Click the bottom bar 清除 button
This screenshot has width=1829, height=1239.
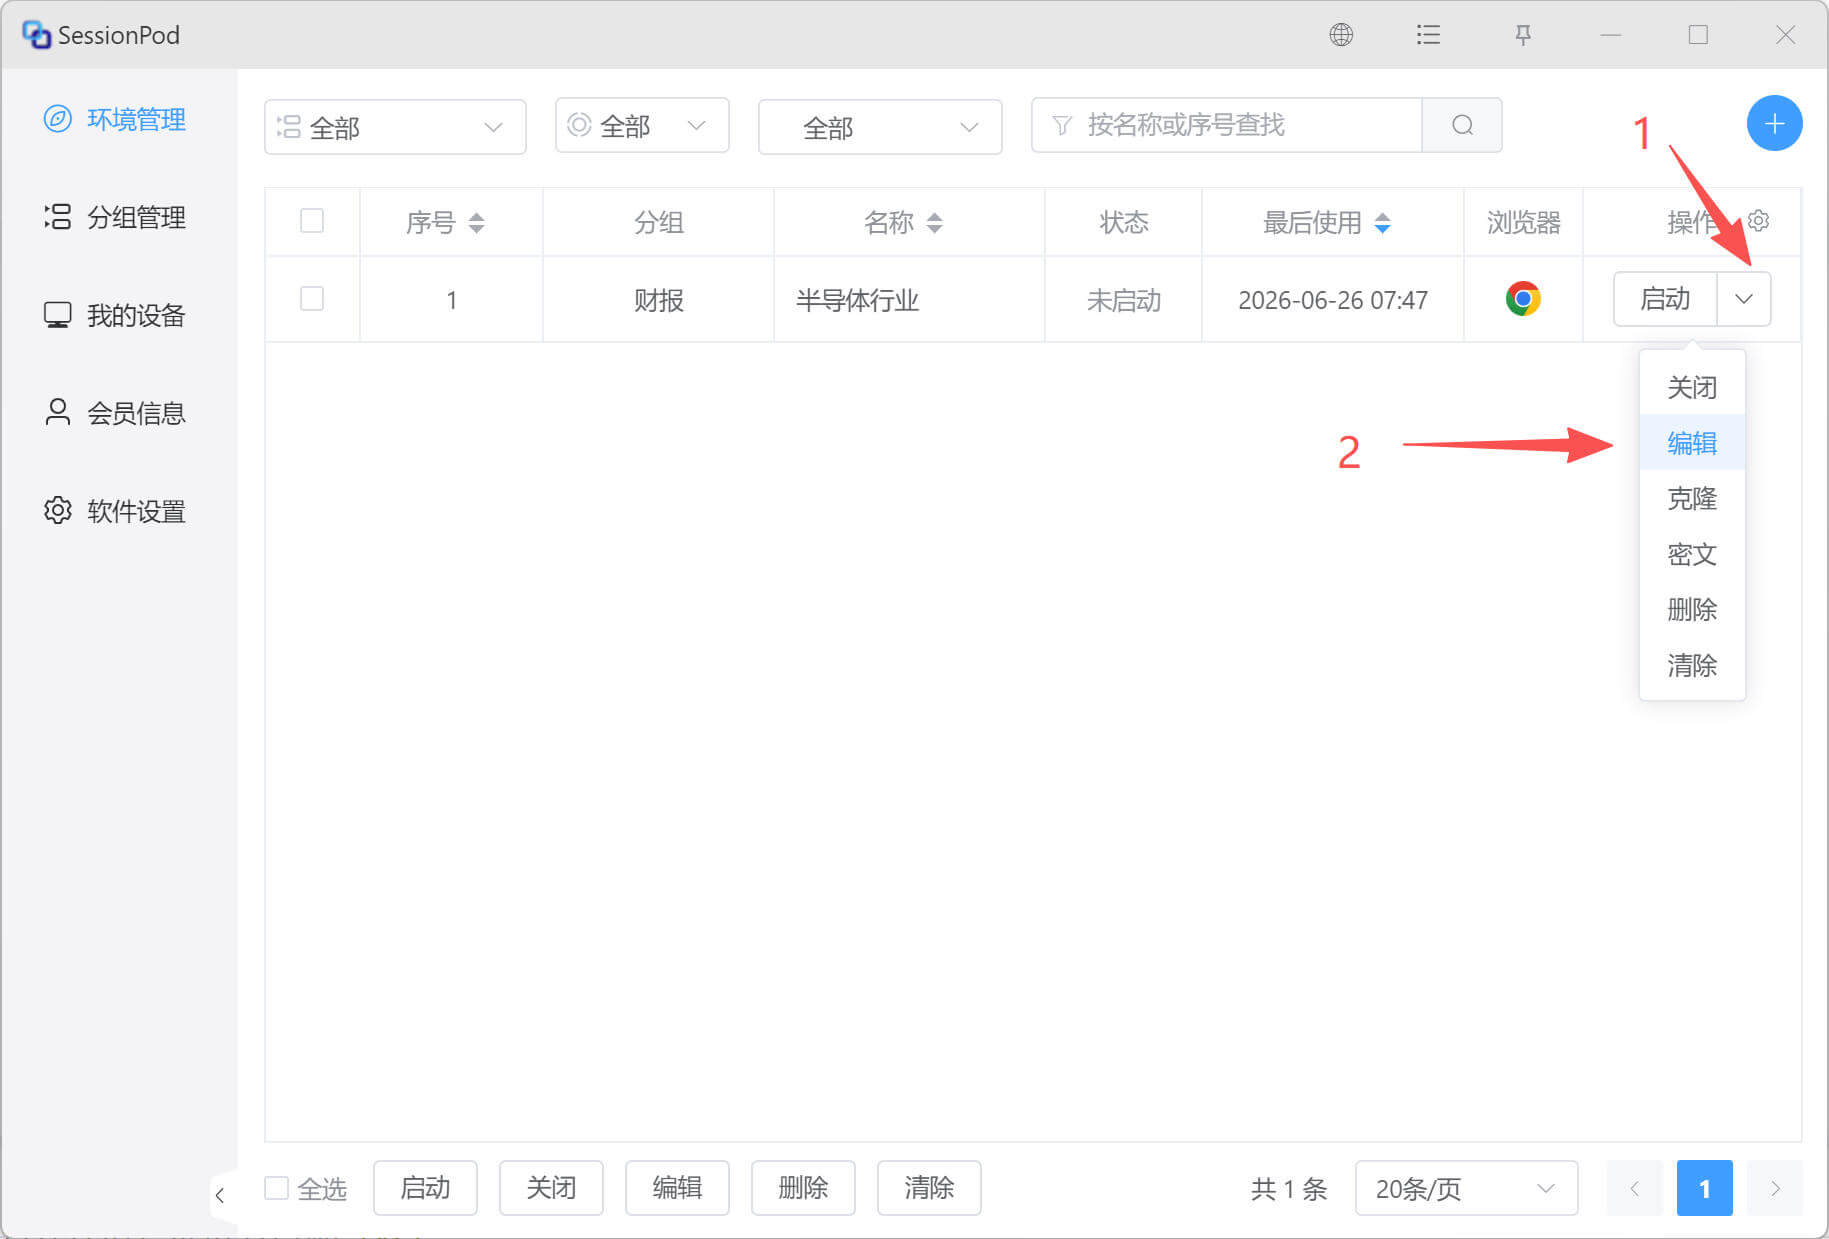click(x=929, y=1188)
